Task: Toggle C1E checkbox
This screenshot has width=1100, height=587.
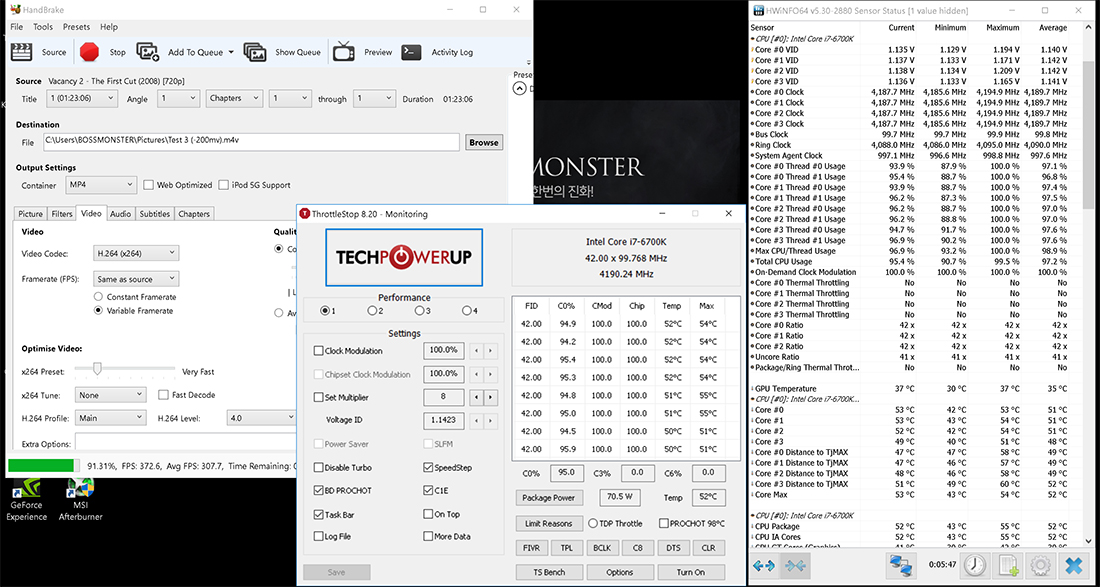Action: pyautogui.click(x=428, y=491)
